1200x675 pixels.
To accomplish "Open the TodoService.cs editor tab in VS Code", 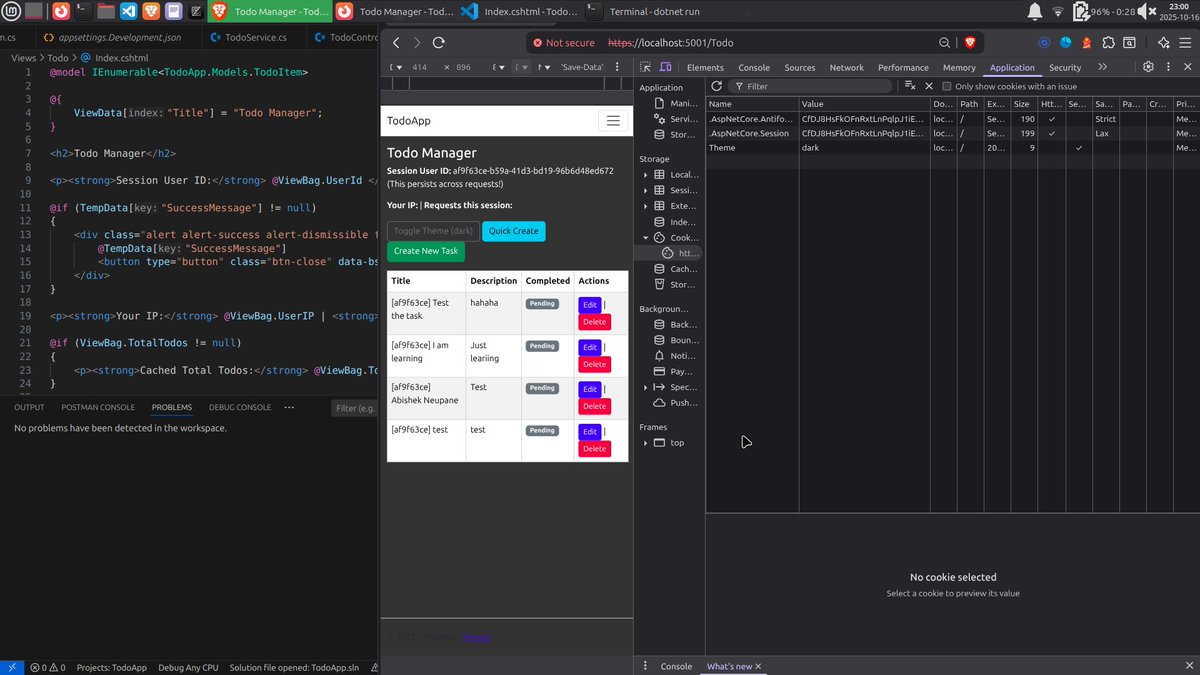I will (248, 37).
